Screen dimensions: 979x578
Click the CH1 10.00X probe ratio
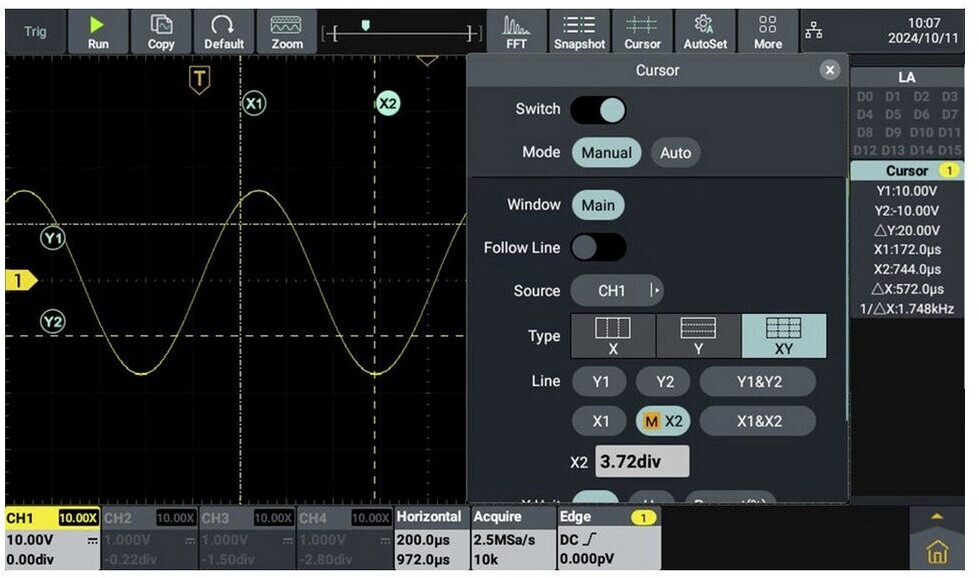click(78, 518)
